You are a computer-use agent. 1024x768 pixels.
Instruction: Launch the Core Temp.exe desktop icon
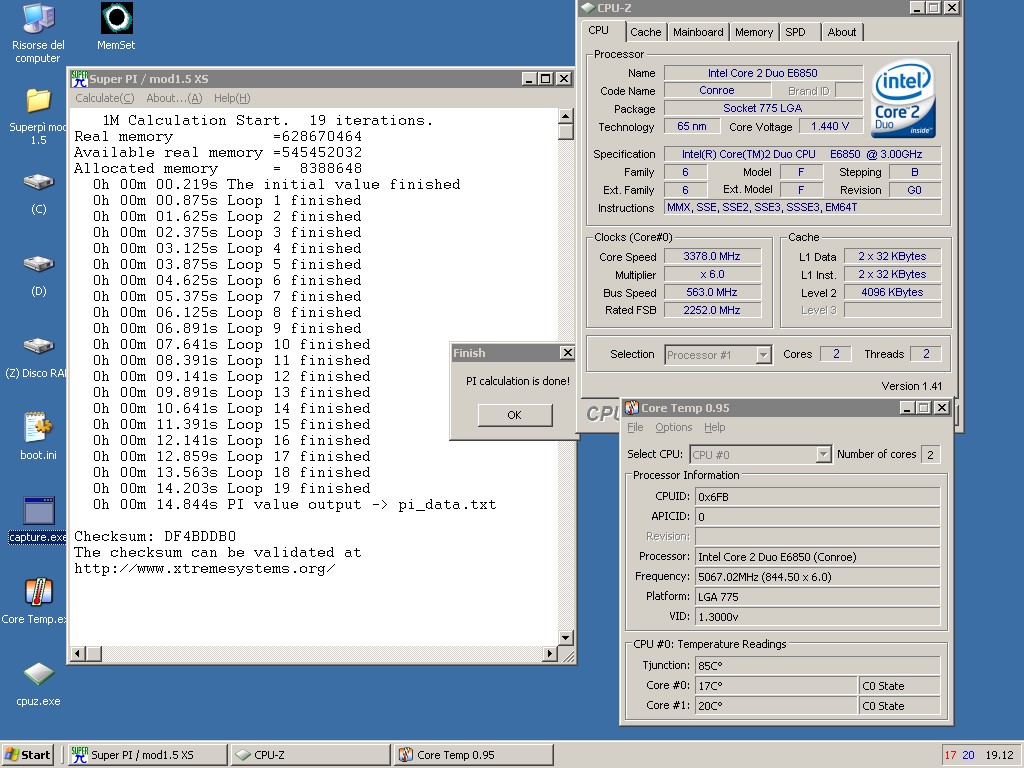tap(34, 601)
